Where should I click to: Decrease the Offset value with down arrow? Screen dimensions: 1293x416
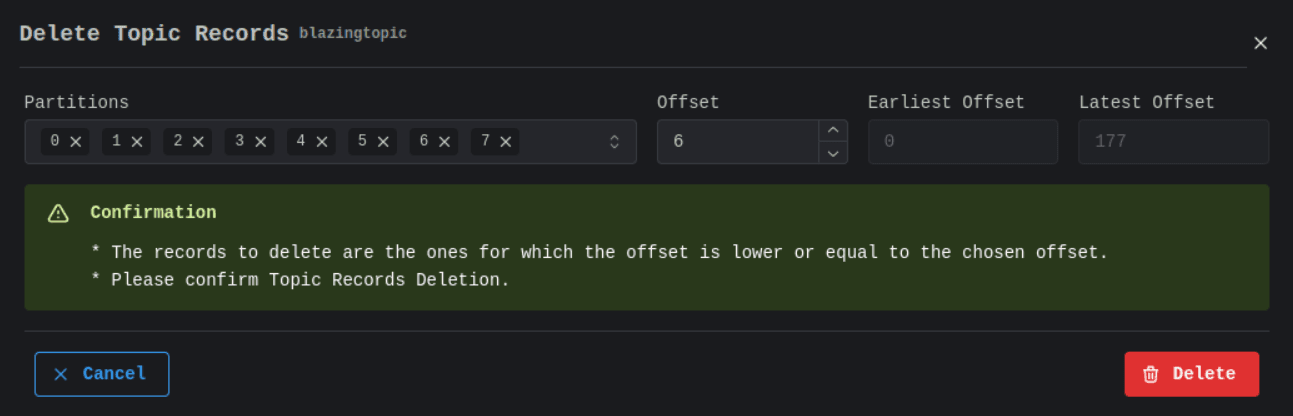point(833,153)
